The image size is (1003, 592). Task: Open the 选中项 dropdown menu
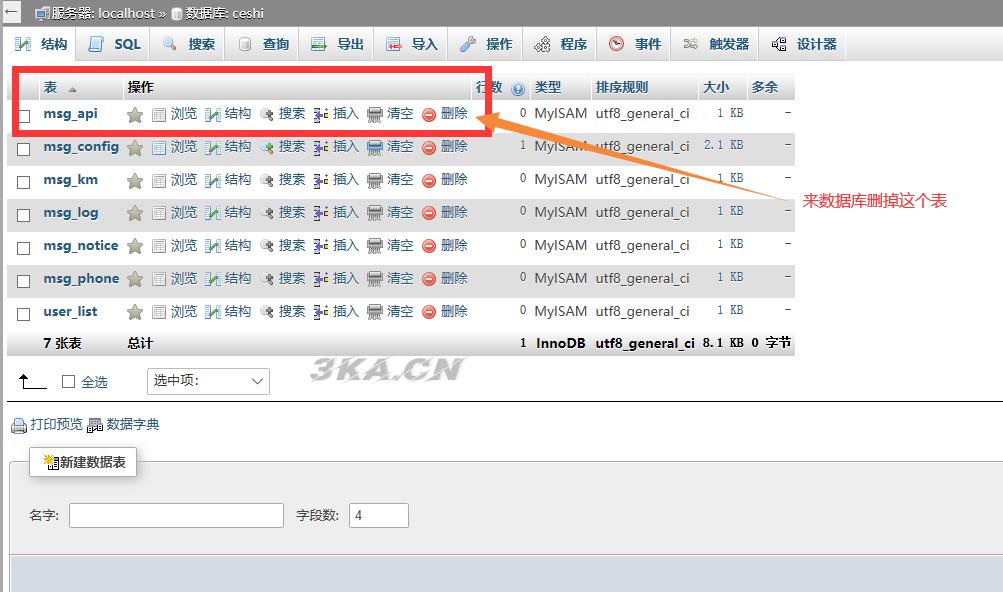click(208, 381)
